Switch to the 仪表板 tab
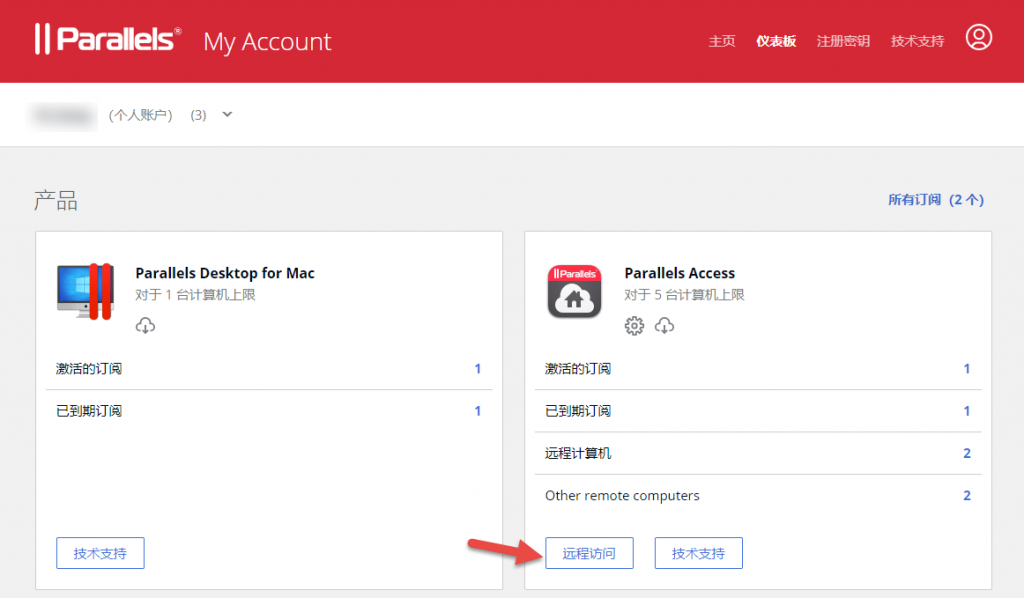 pos(776,40)
